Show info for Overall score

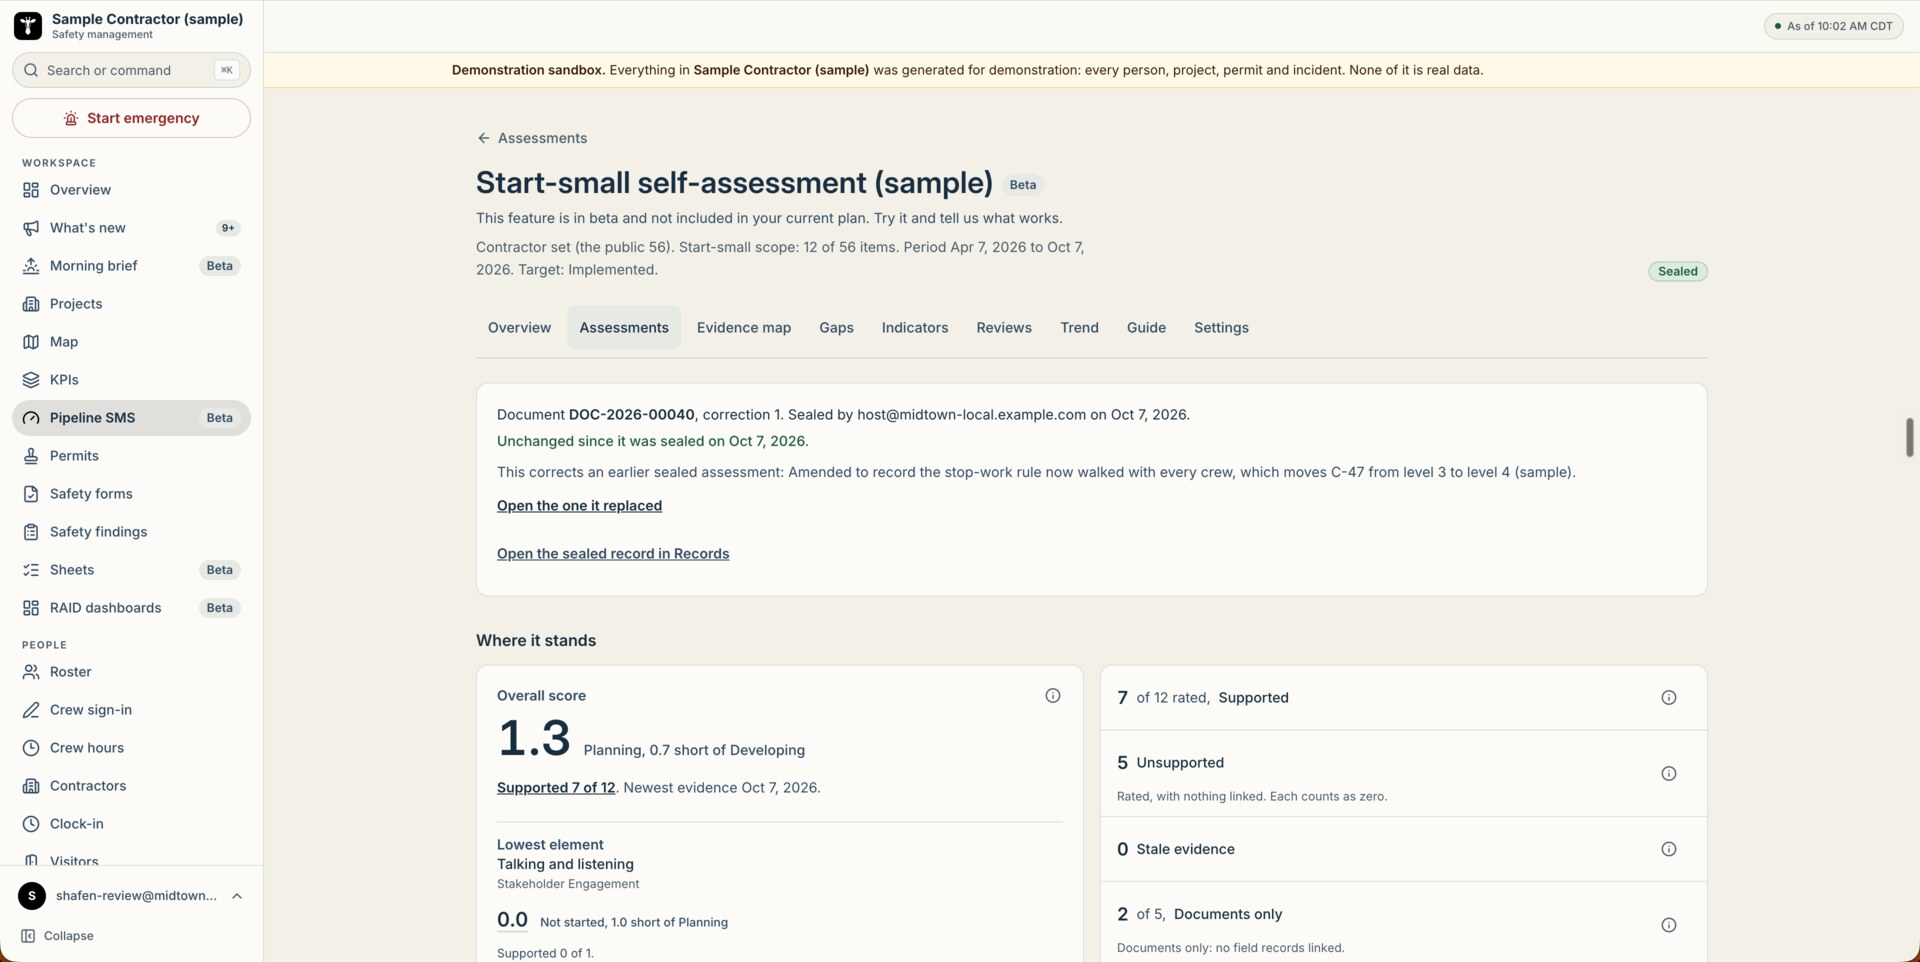1053,696
